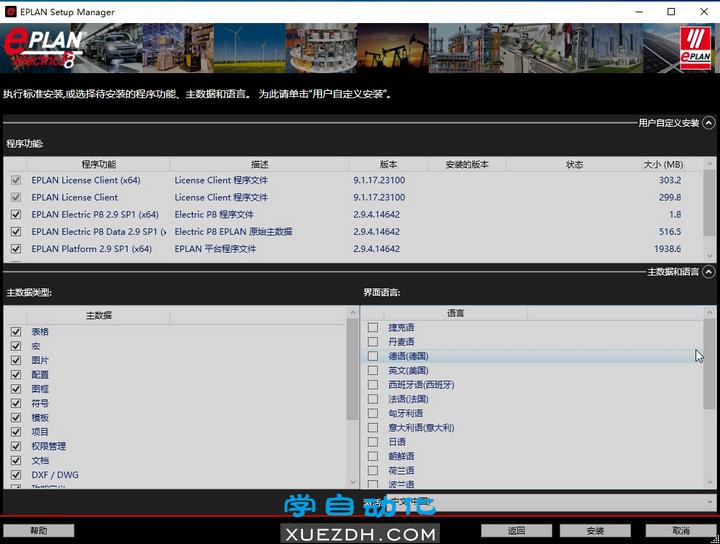Select the 朝鲜语 language row
This screenshot has width=720, height=544.
(x=532, y=456)
